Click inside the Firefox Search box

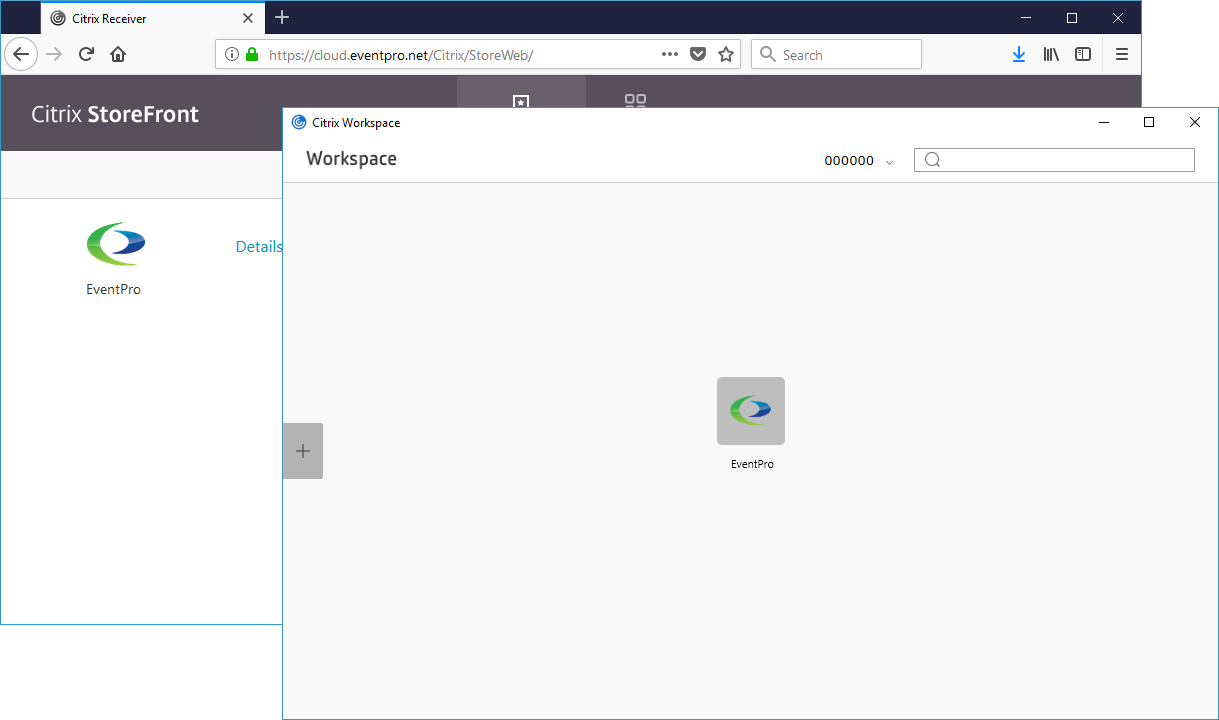836,54
